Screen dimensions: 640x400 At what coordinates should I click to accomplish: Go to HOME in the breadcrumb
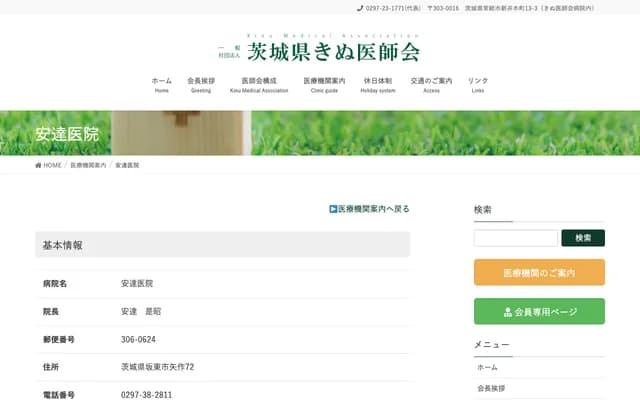[52, 165]
